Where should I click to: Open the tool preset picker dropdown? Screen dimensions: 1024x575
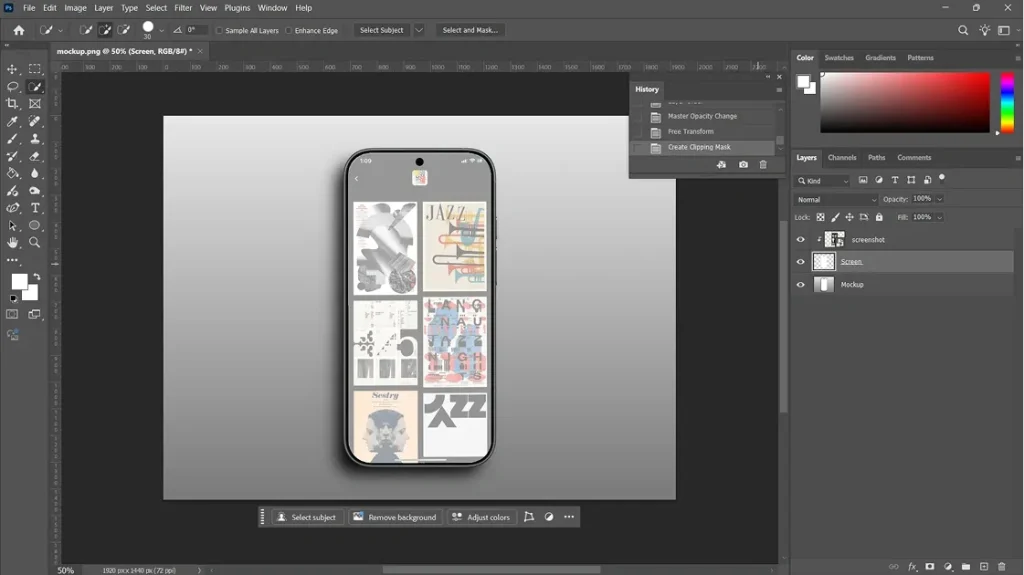pos(61,30)
